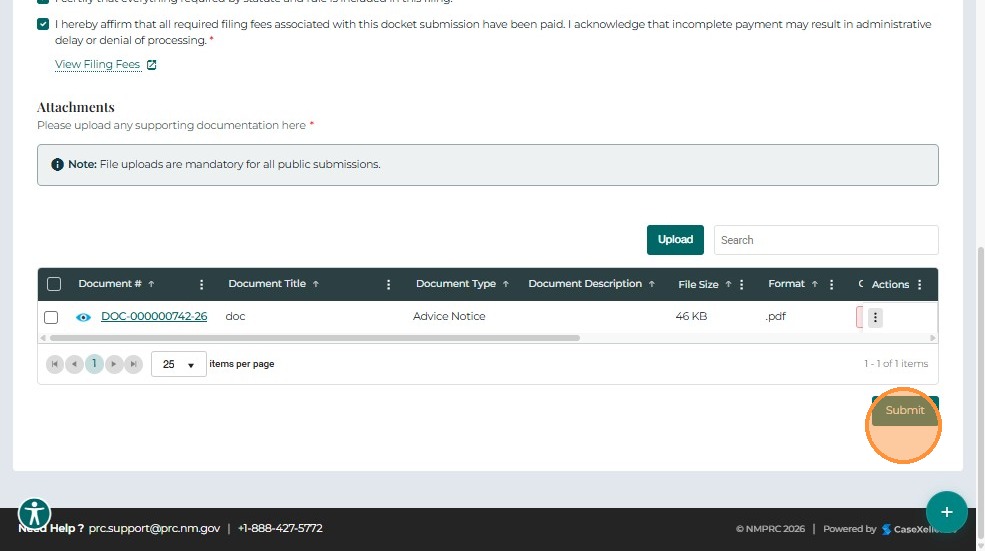
Task: Click the Document Description column header
Action: (x=585, y=284)
